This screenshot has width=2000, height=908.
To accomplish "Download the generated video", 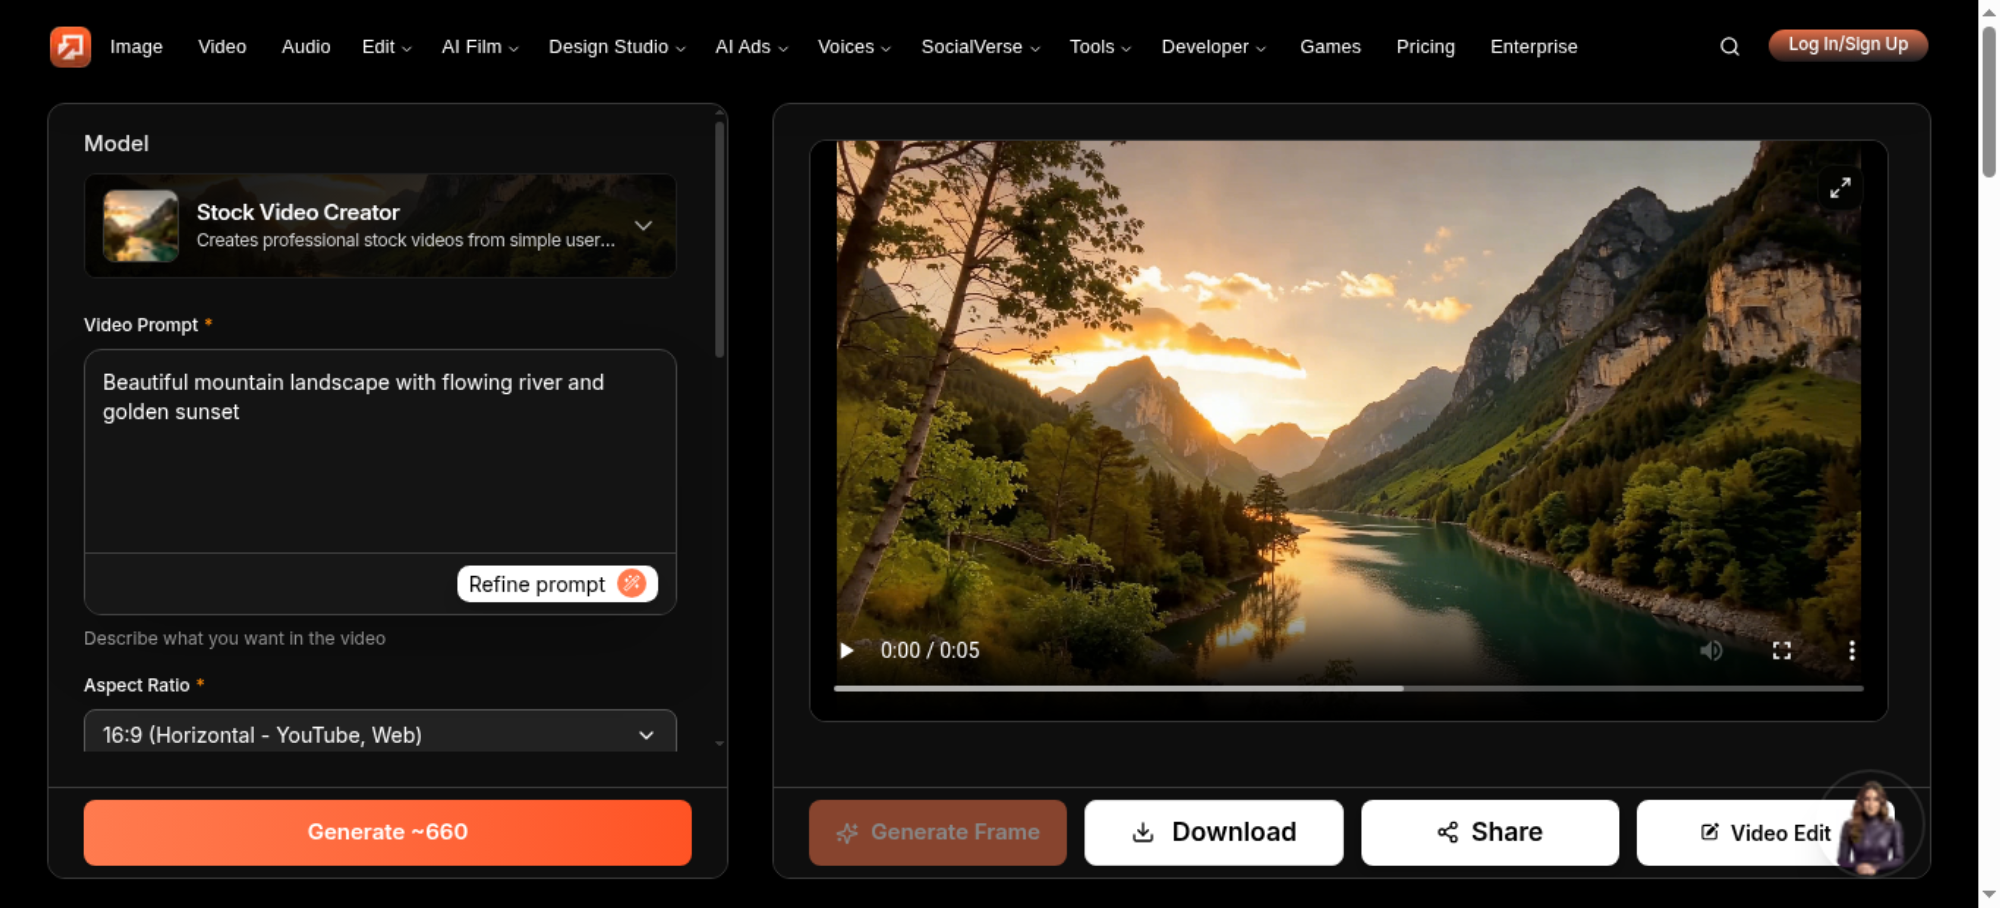I will pos(1214,832).
